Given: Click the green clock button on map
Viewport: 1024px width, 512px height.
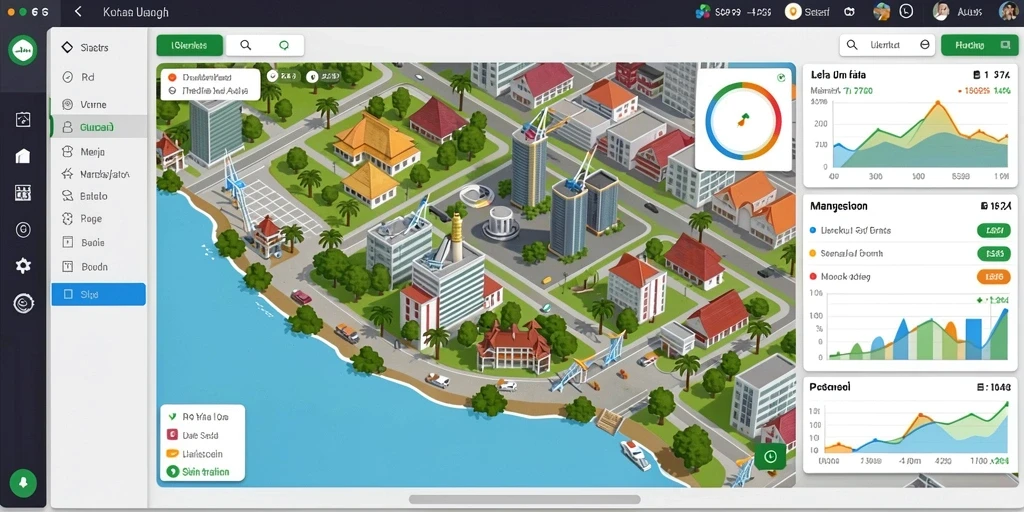Looking at the screenshot, I should [x=770, y=456].
